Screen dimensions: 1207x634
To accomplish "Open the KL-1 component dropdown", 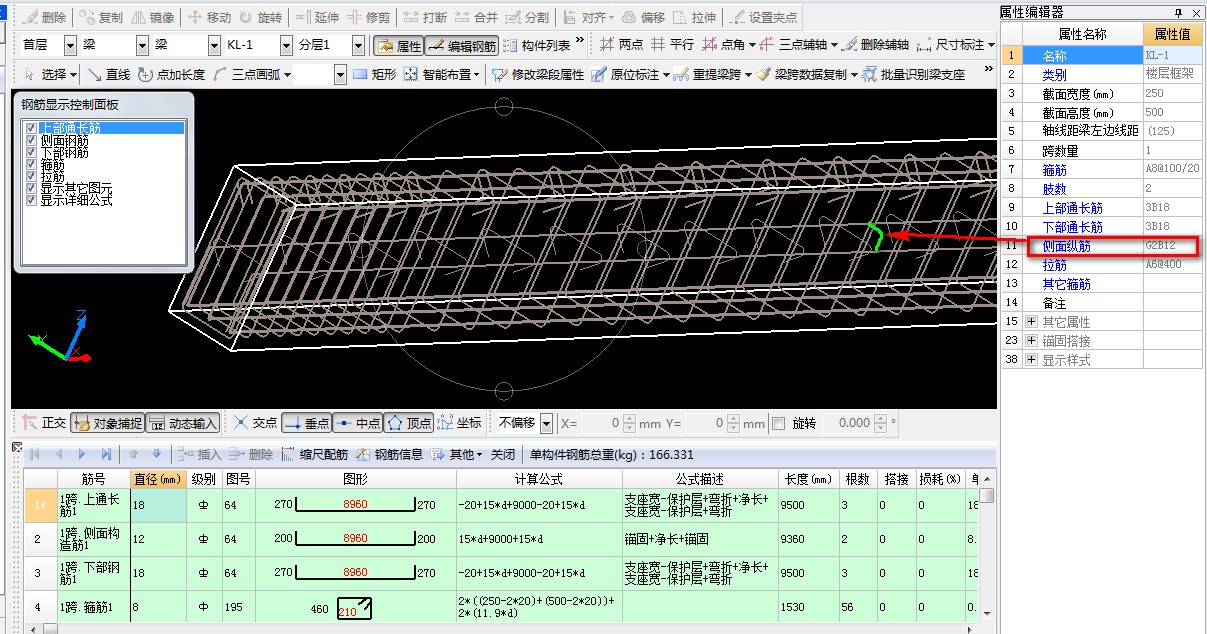I will (288, 45).
